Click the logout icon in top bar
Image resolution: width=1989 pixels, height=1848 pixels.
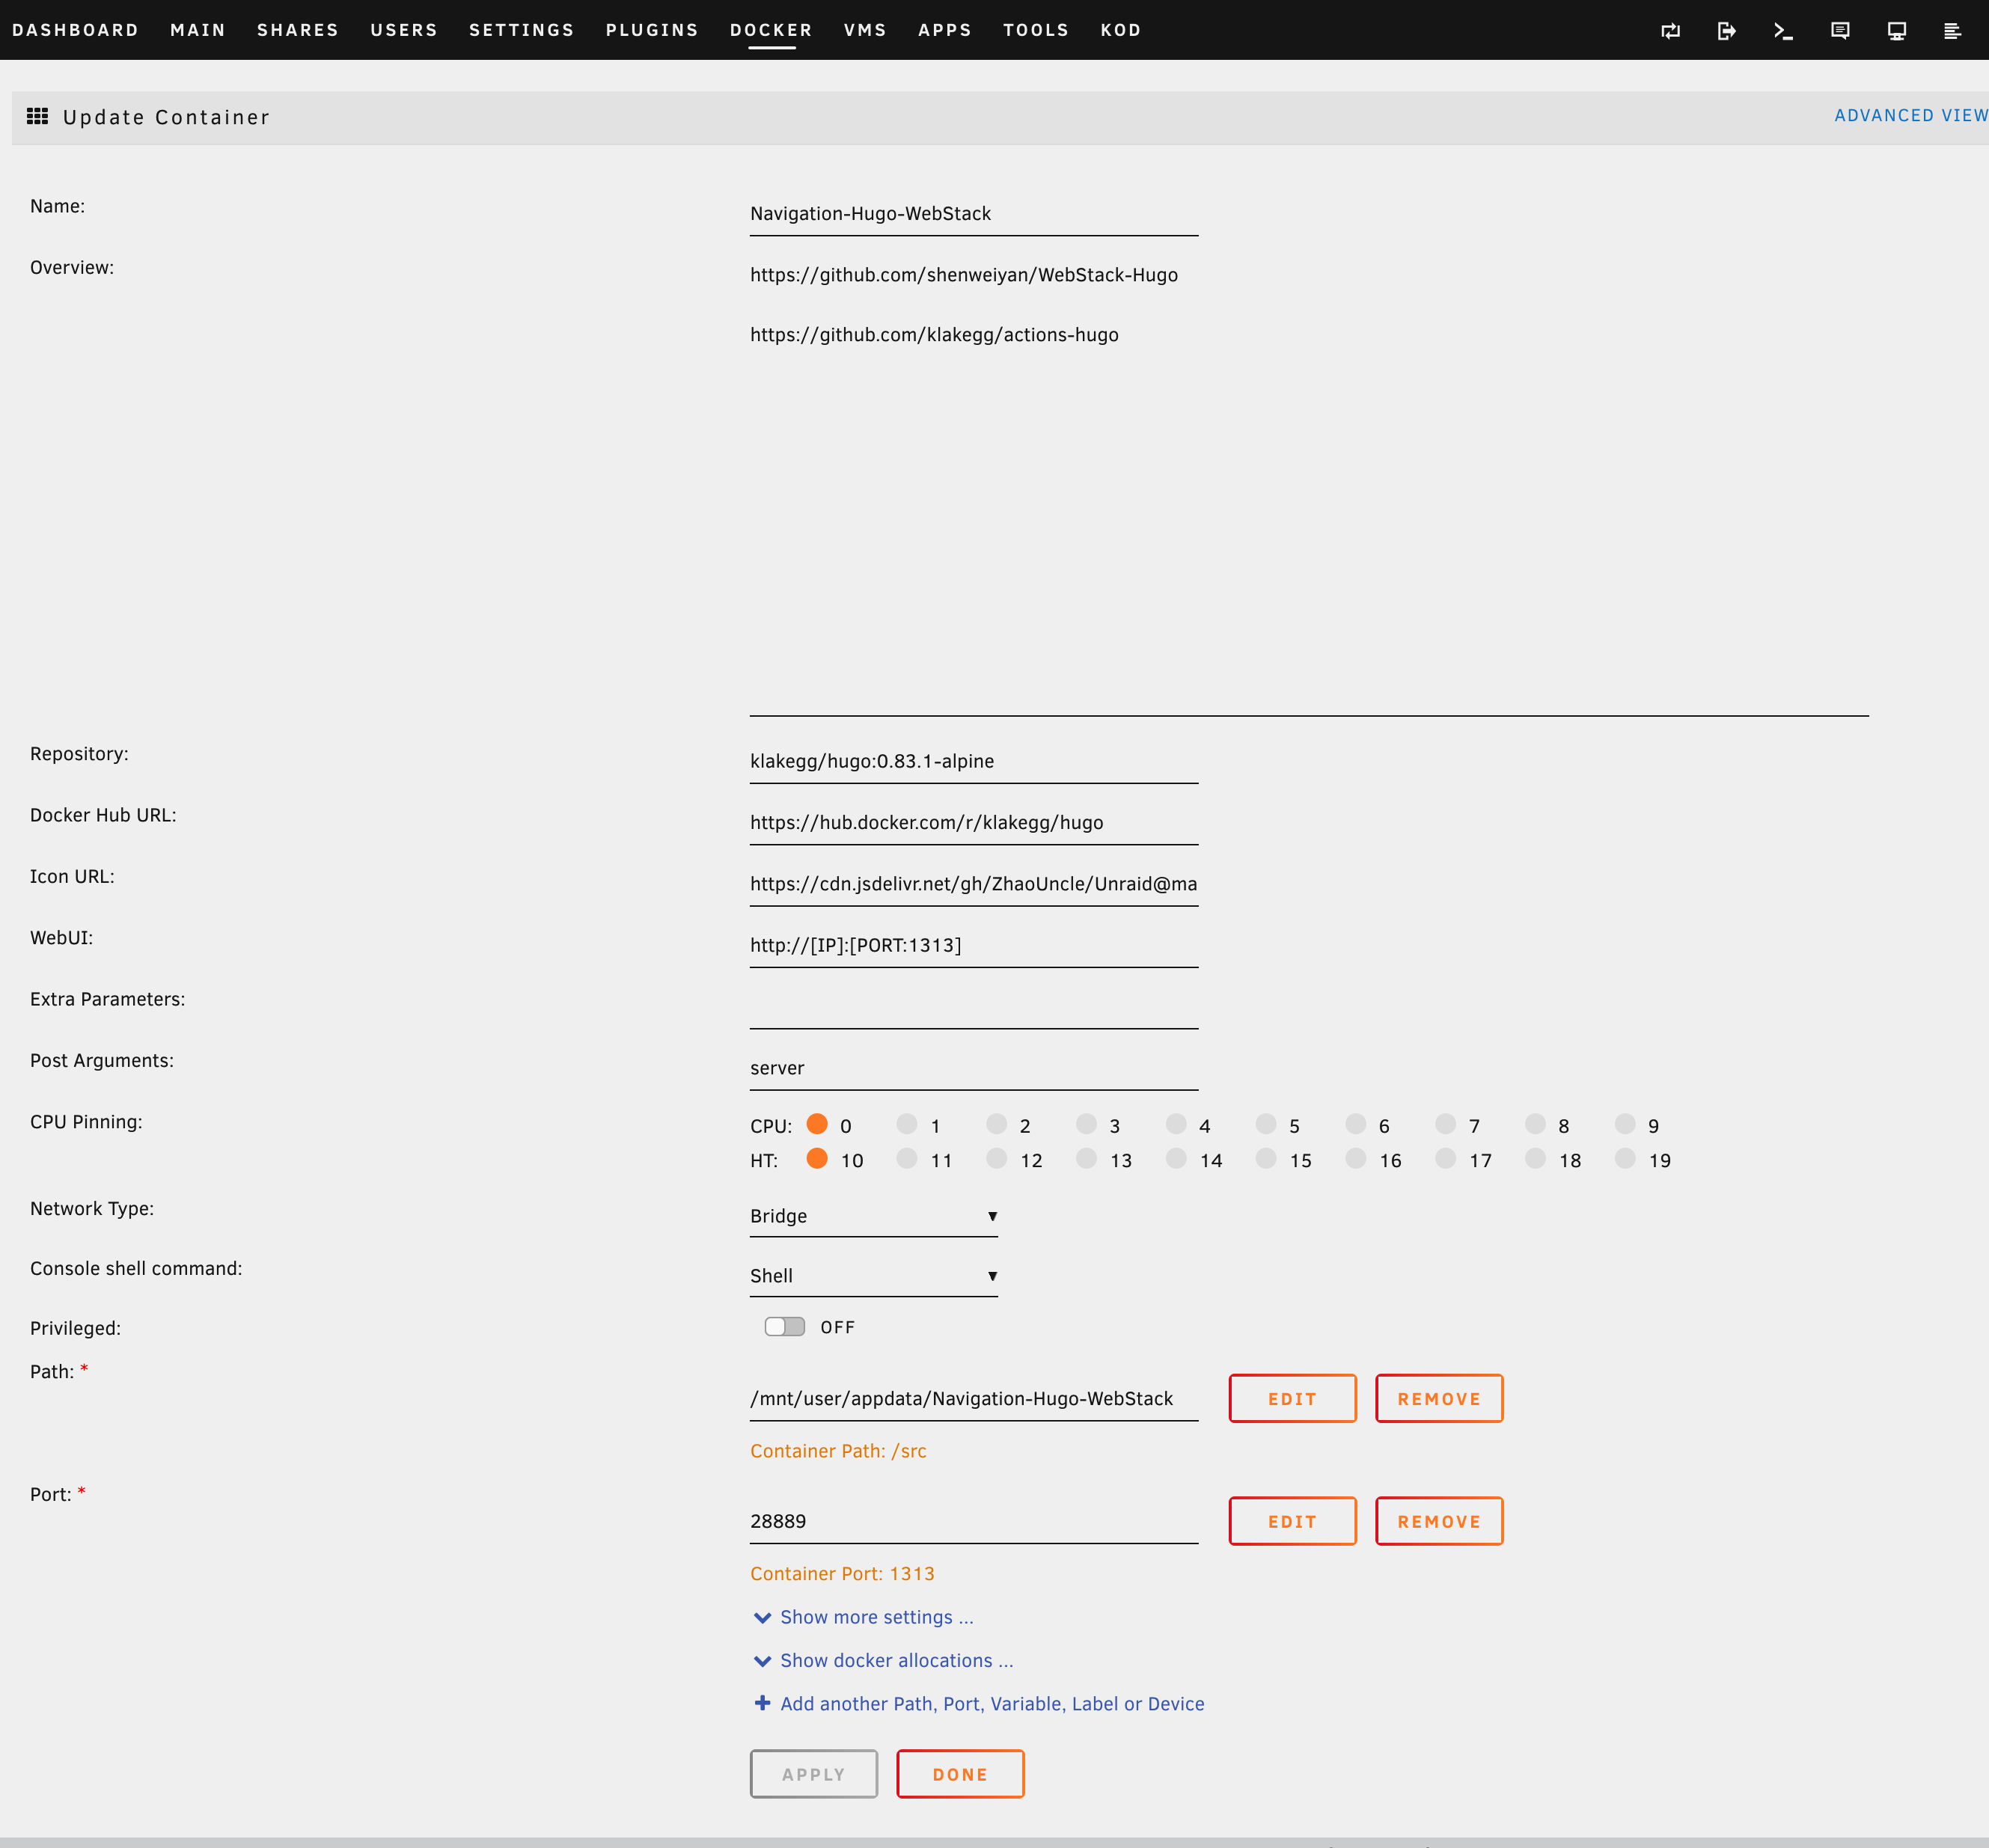(x=1726, y=31)
